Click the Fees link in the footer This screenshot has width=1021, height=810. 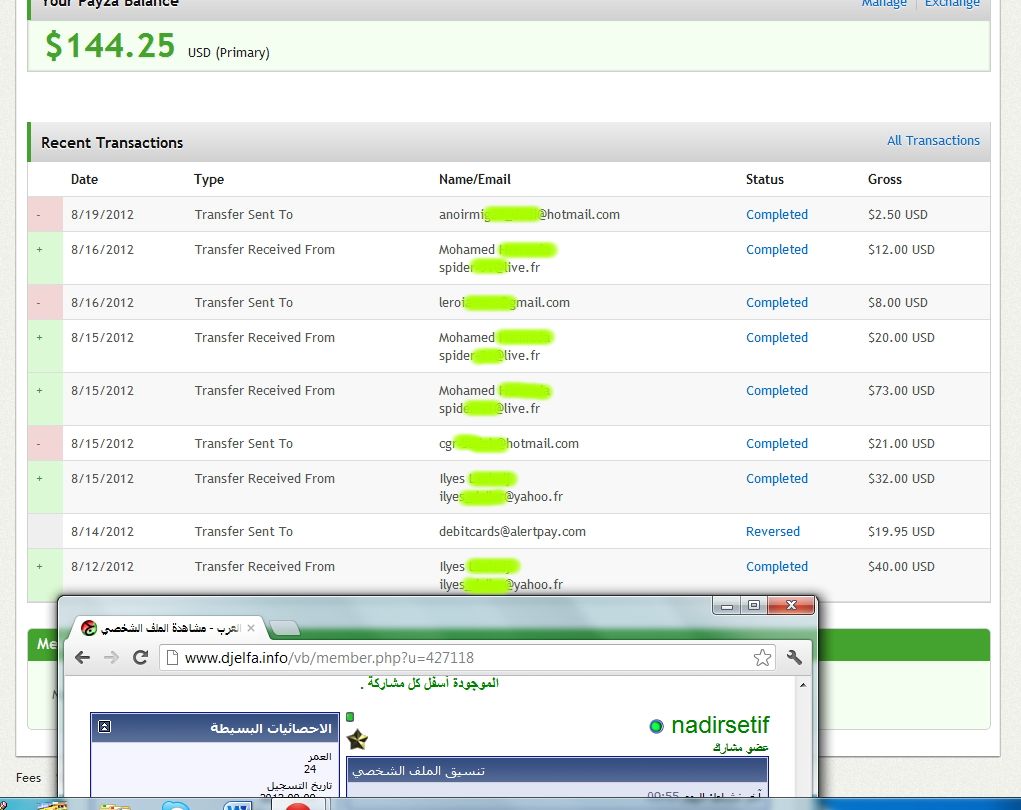pos(28,777)
